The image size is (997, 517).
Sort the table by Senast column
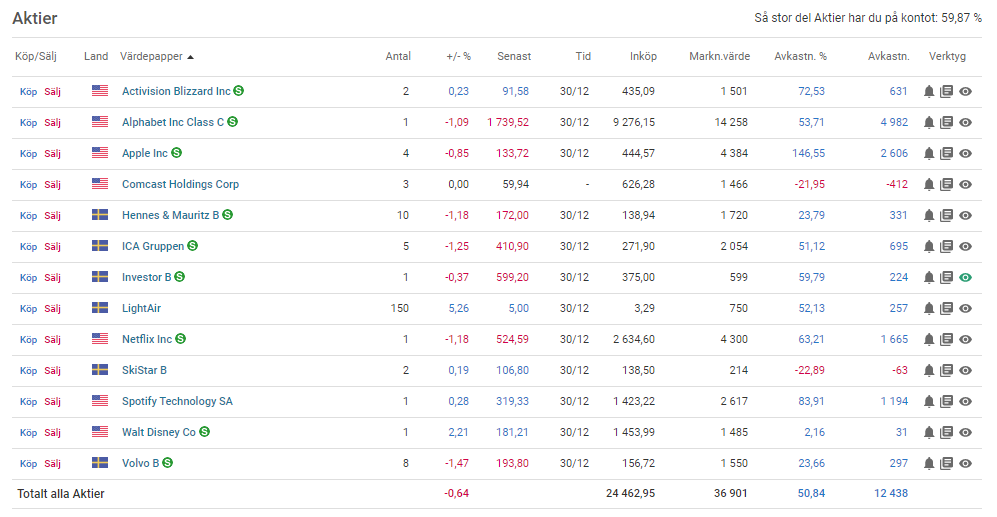[514, 56]
